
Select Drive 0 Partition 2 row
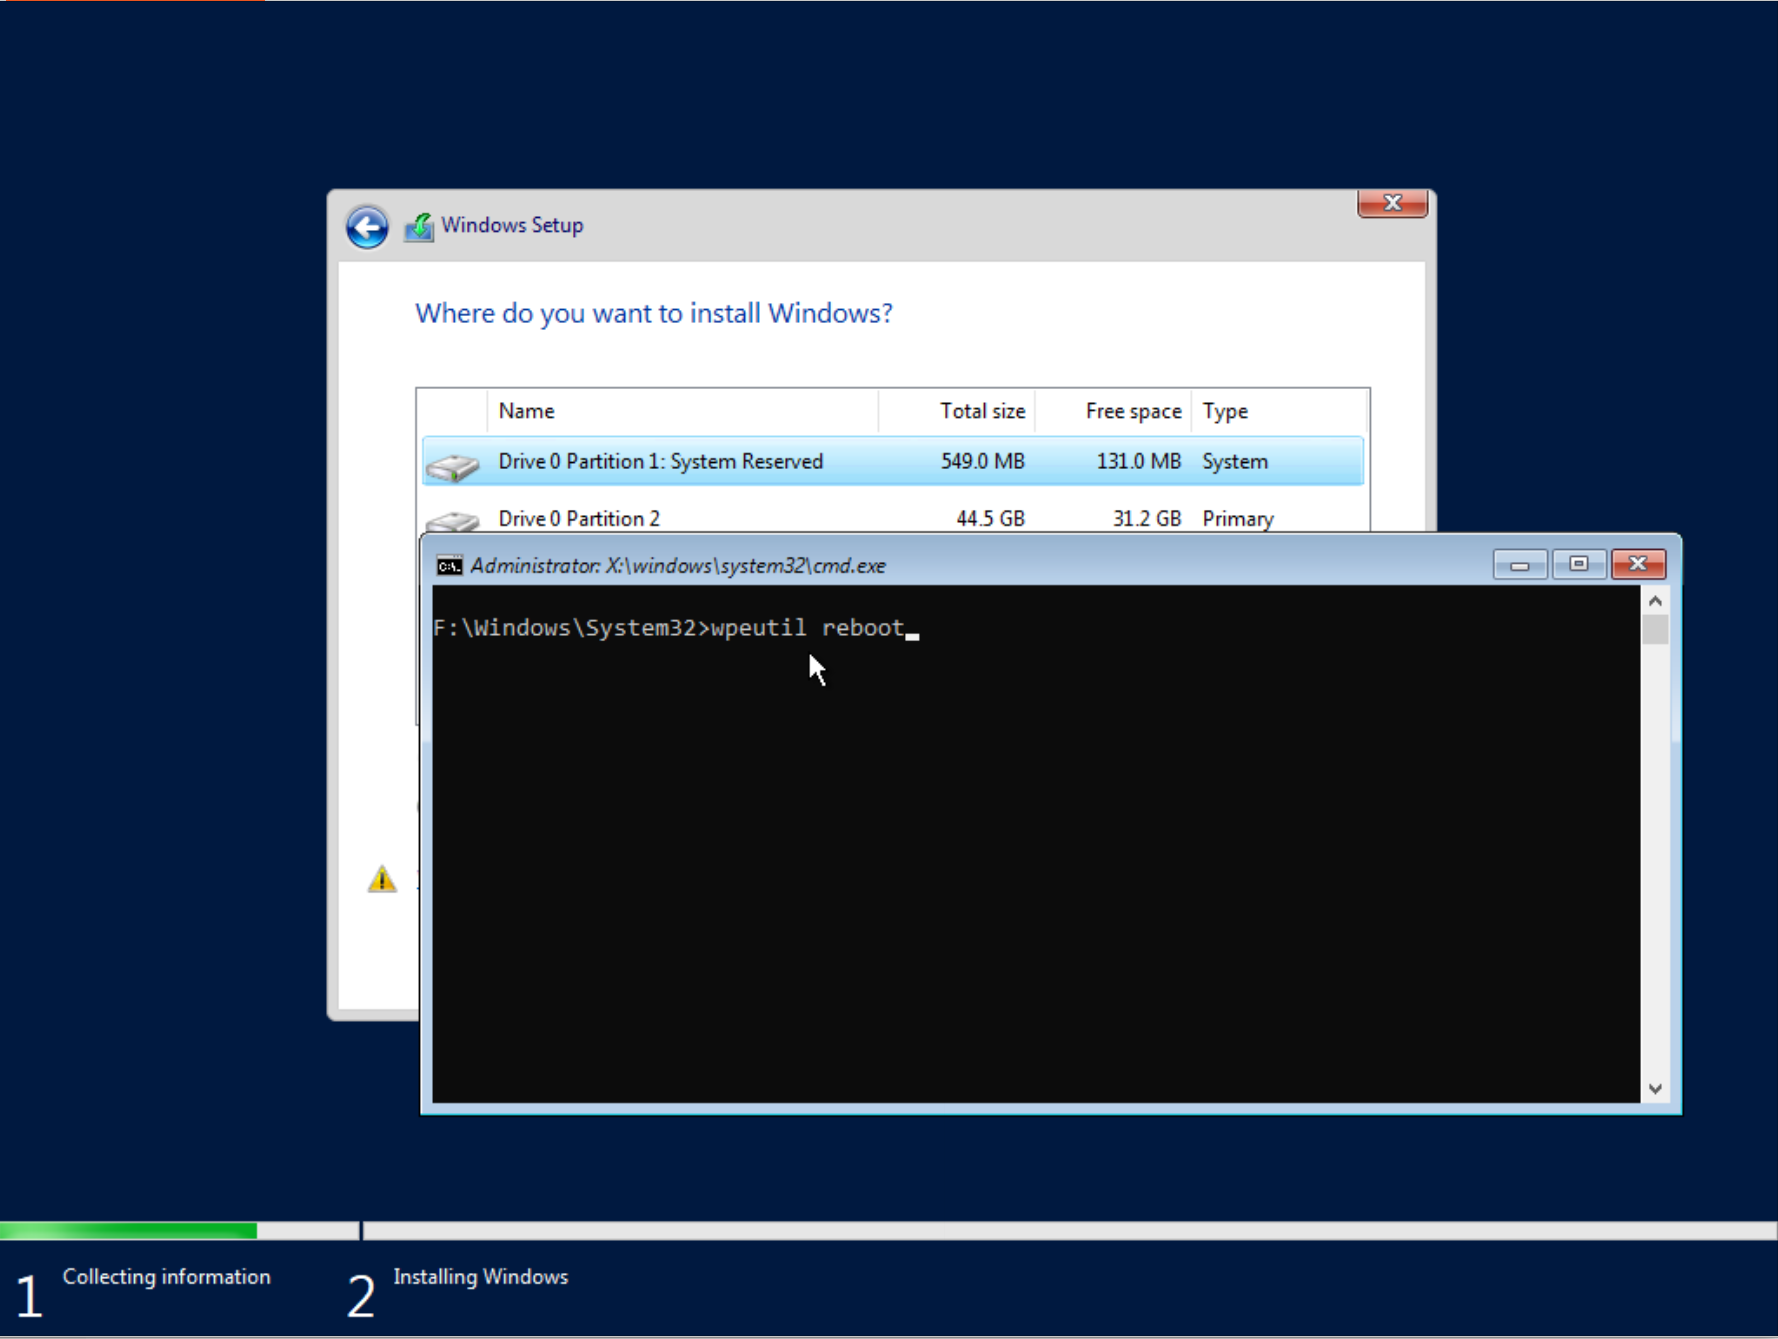[x=892, y=517]
